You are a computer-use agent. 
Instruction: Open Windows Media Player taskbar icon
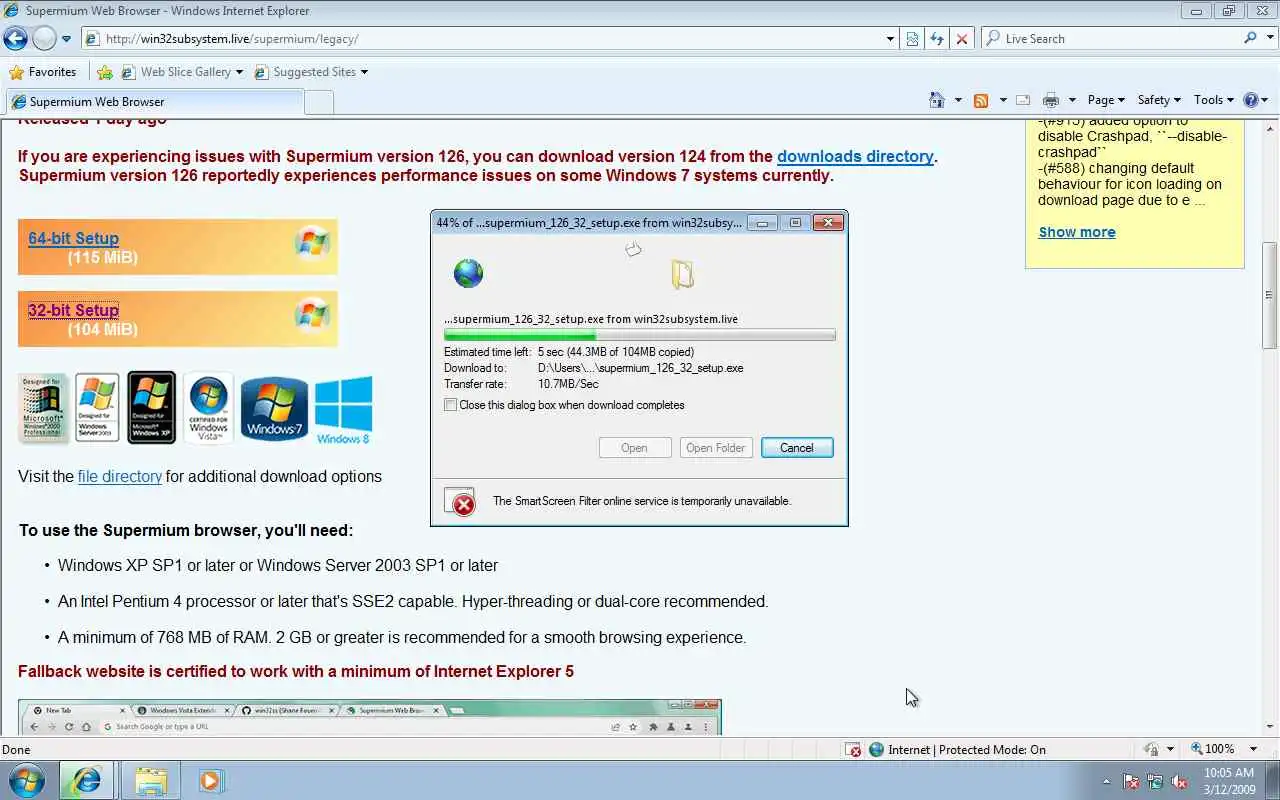pos(211,780)
